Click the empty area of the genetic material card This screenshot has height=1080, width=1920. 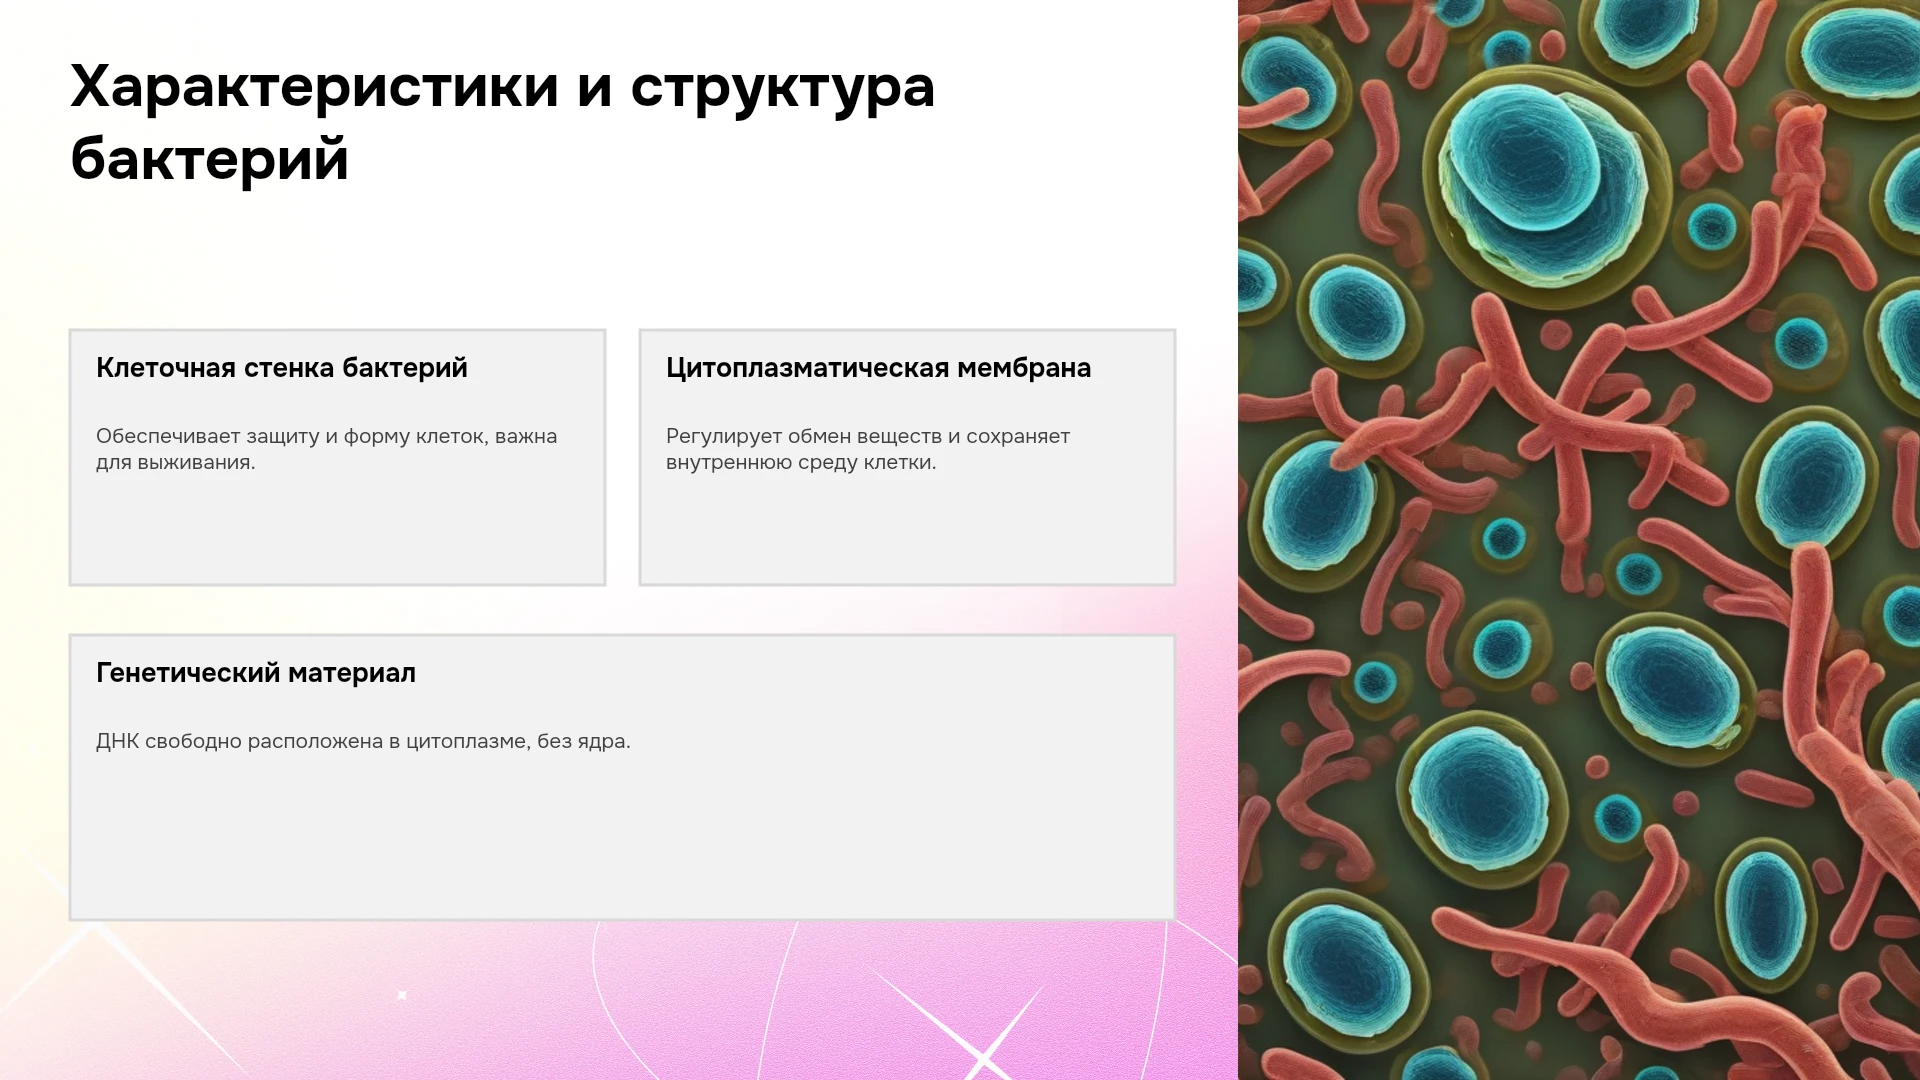622,840
